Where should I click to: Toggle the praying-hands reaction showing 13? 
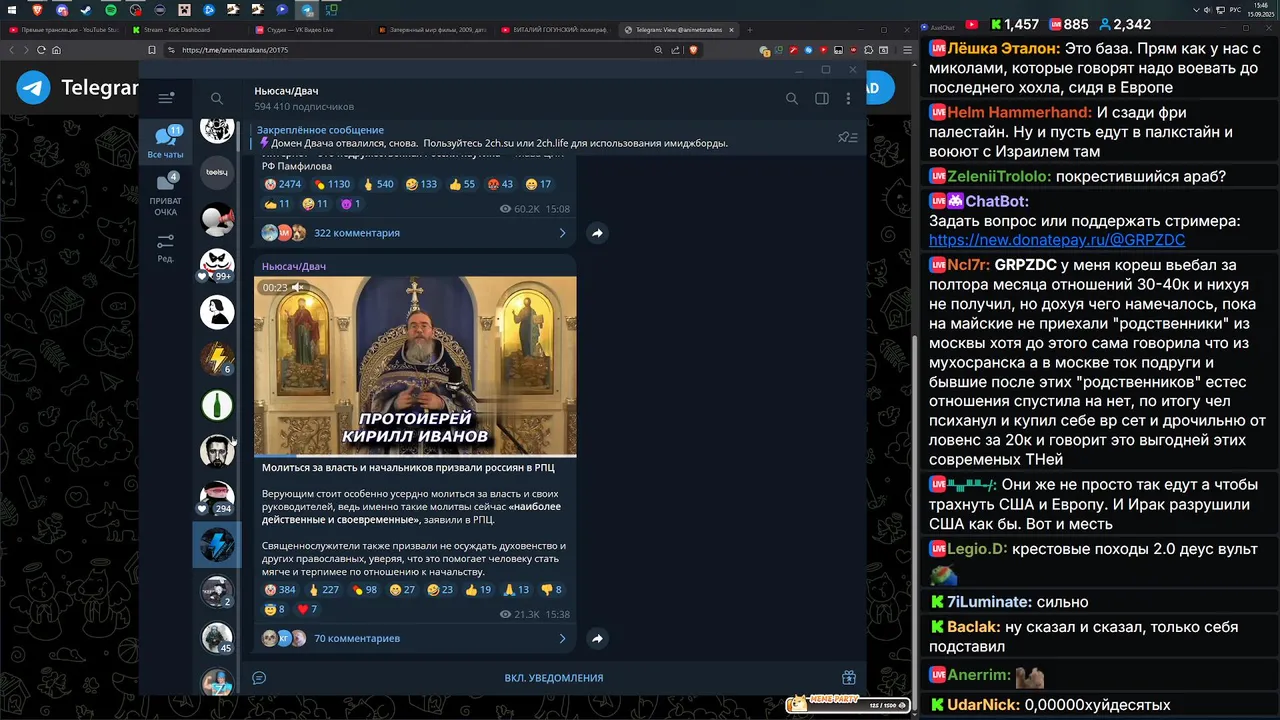[x=517, y=590]
